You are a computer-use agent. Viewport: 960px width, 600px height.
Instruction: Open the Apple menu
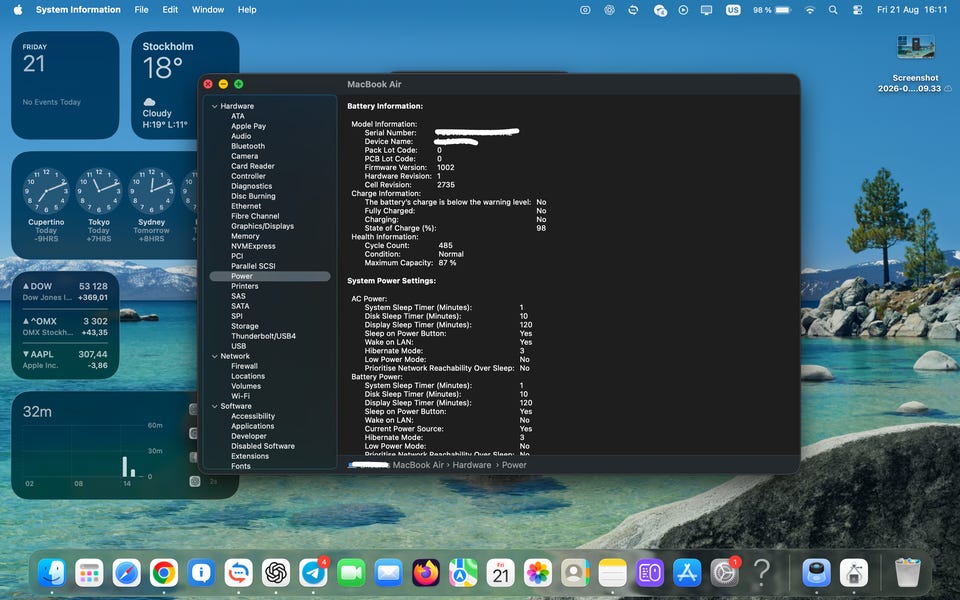18,10
